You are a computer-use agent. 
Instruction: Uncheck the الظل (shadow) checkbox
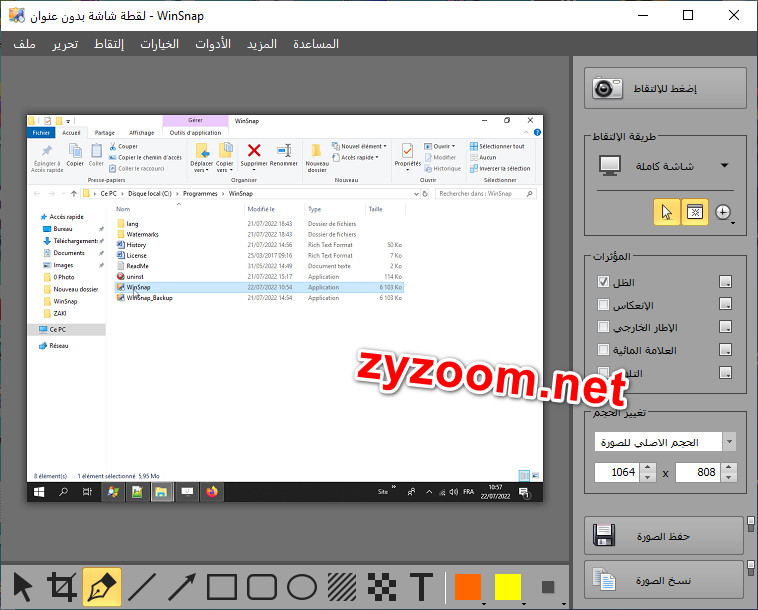click(603, 281)
